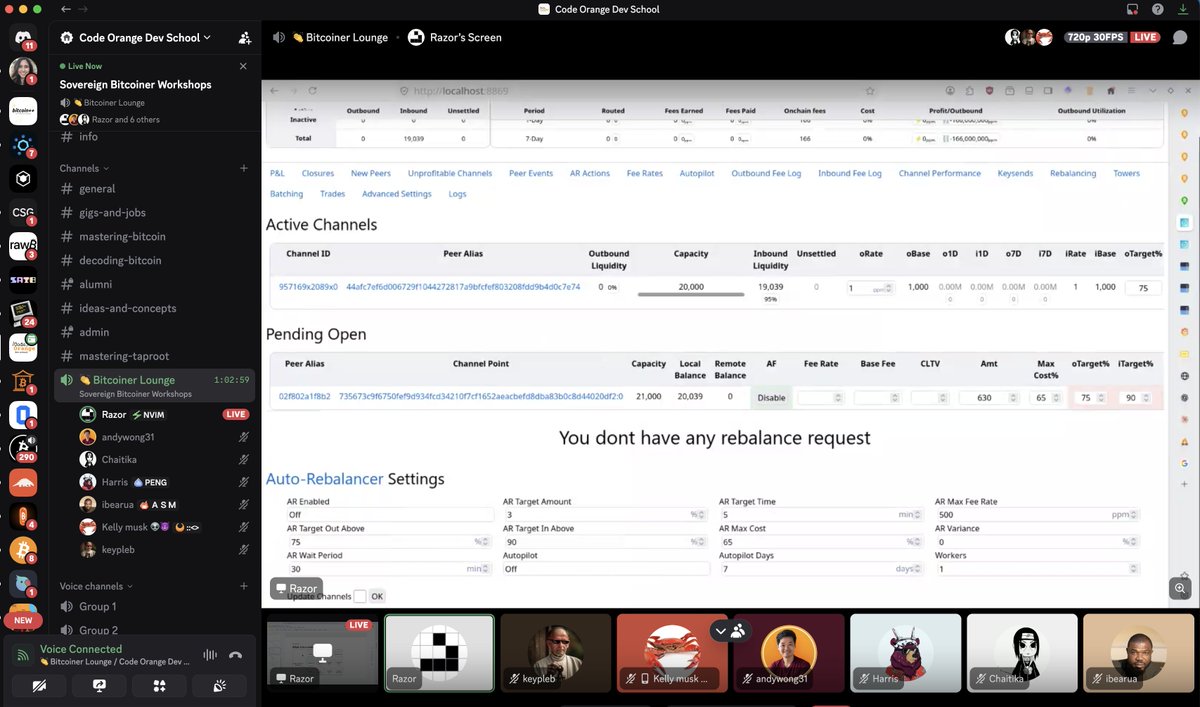Open the orange Bitcoin logo server
Image resolution: width=1200 pixels, height=707 pixels.
coord(23,550)
